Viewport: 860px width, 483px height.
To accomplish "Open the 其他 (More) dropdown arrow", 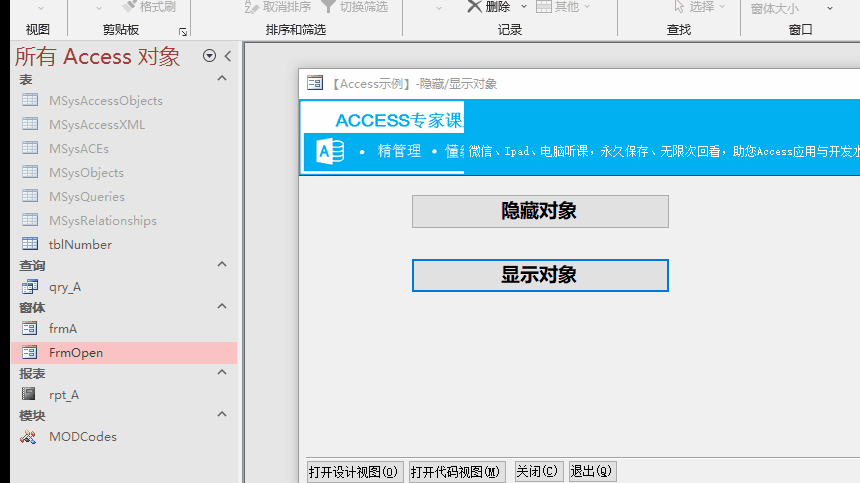I will pyautogui.click(x=587, y=7).
